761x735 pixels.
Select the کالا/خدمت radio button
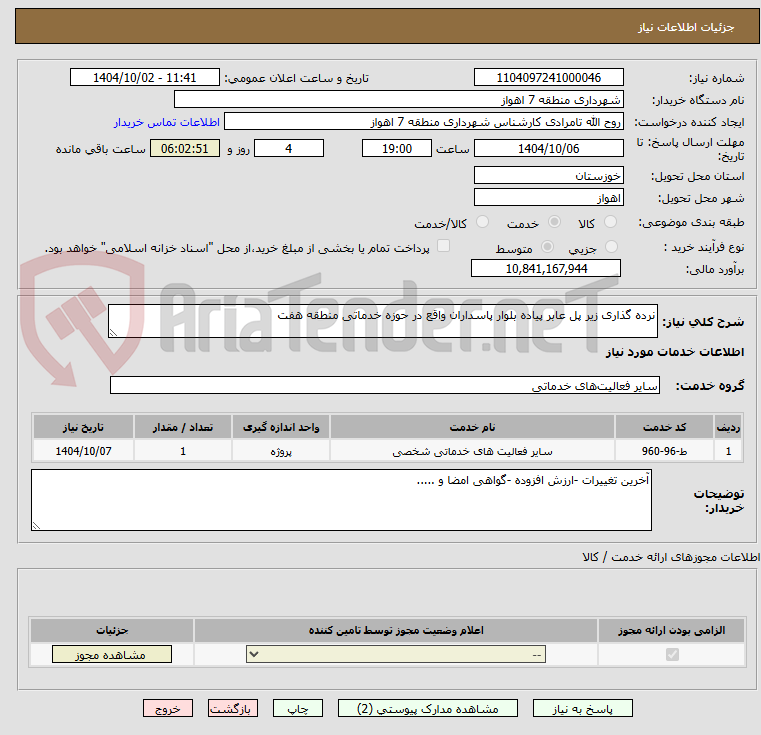pos(482,222)
